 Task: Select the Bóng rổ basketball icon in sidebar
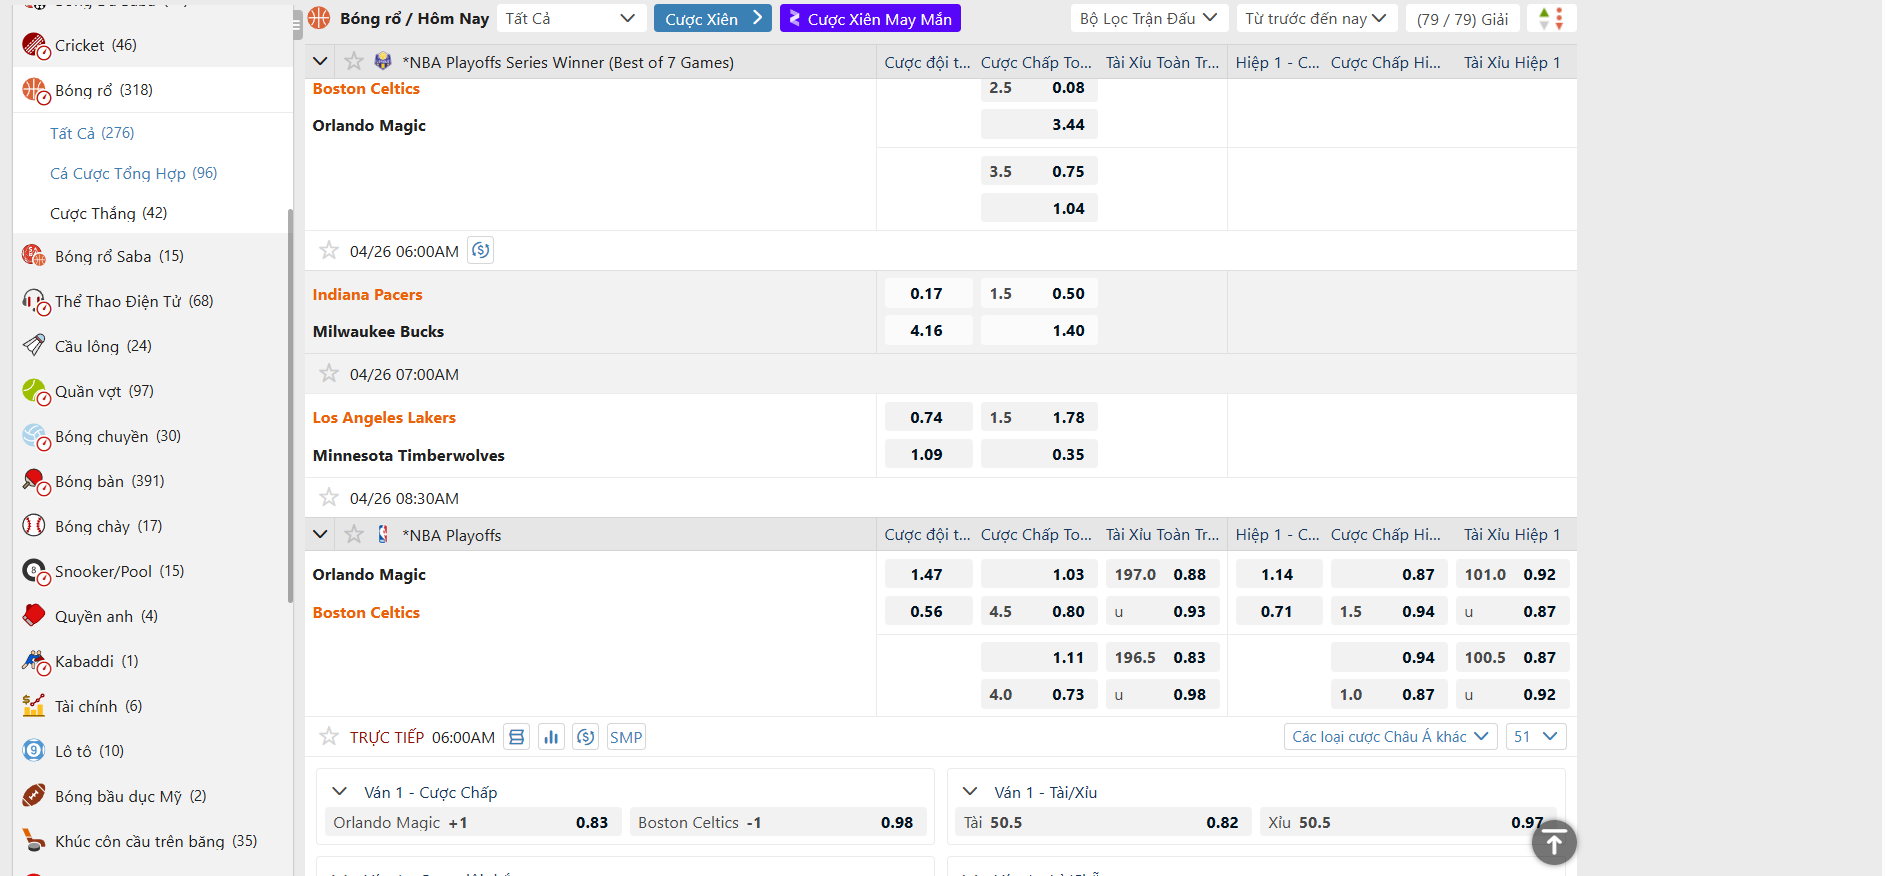click(x=34, y=90)
